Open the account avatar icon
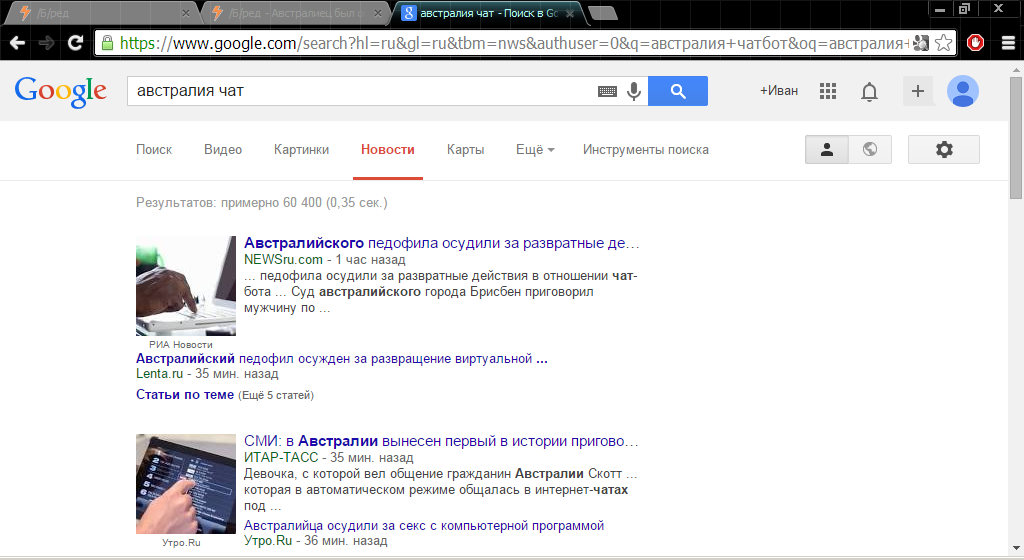This screenshot has width=1024, height=560. click(963, 91)
